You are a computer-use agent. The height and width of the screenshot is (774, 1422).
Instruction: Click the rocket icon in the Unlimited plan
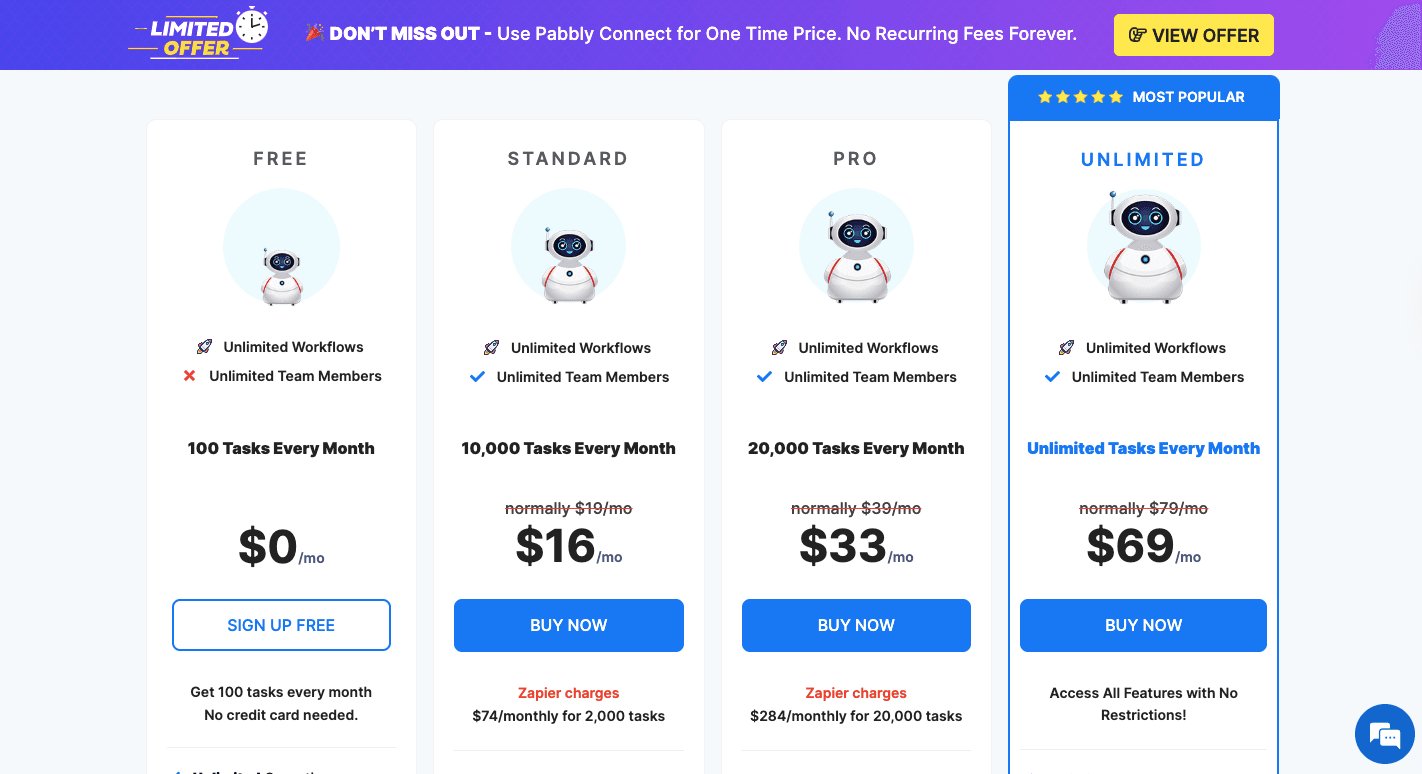1066,347
